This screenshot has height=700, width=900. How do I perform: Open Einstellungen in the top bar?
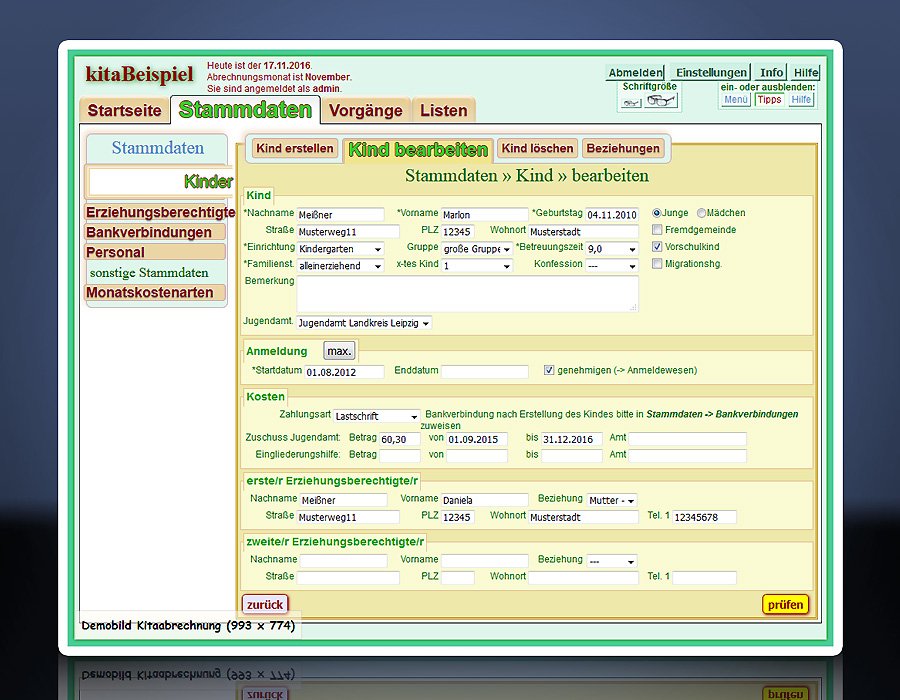tap(711, 72)
